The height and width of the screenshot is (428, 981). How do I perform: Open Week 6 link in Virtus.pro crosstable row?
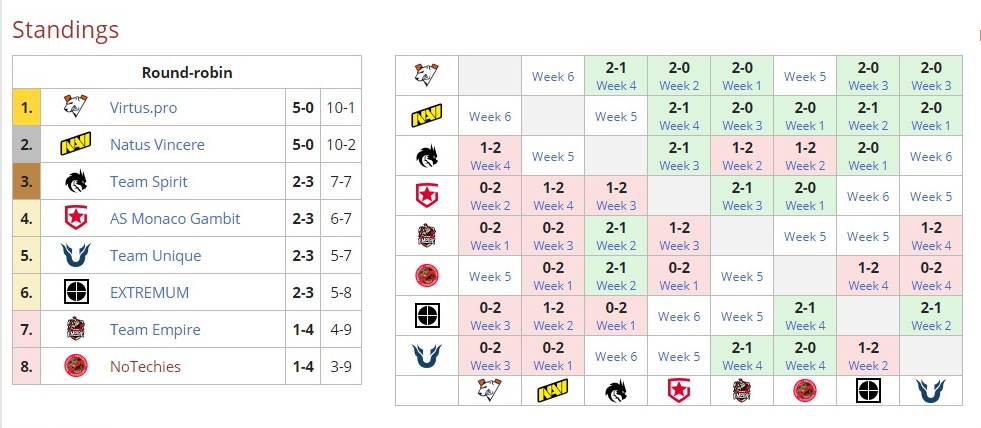click(x=553, y=76)
